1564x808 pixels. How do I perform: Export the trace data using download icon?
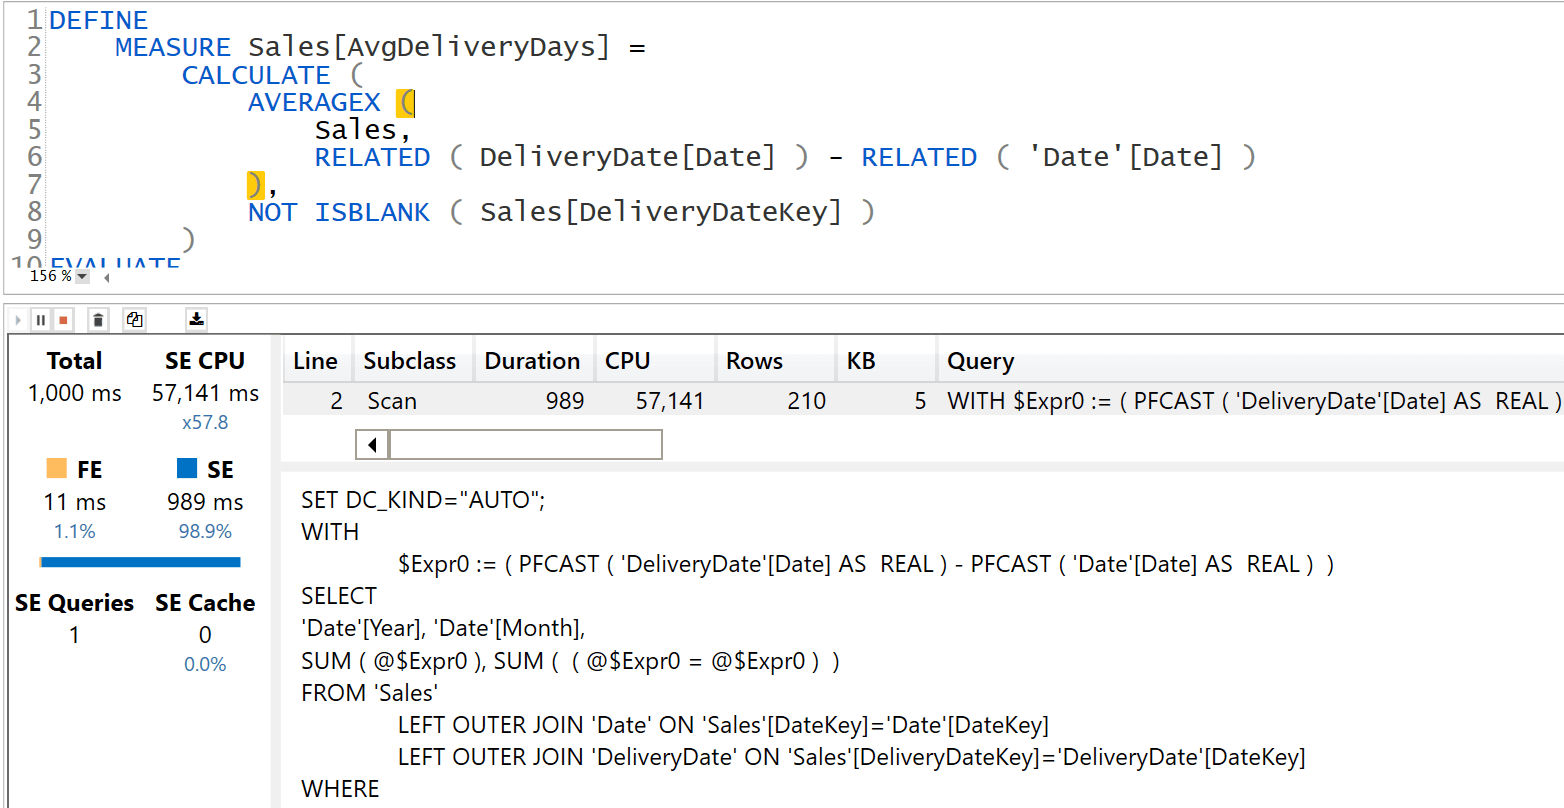tap(196, 319)
